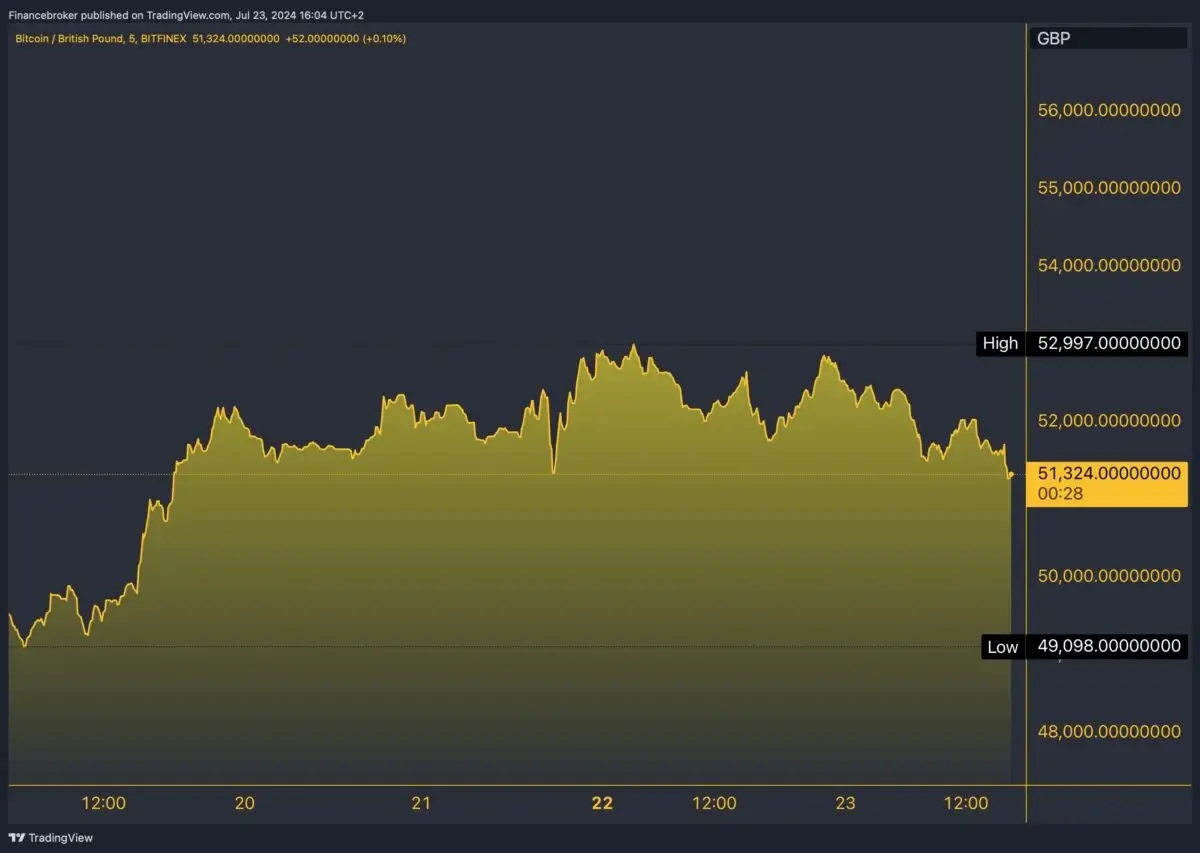Click the 23 date marker on time axis
This screenshot has height=853, width=1200.
click(845, 803)
